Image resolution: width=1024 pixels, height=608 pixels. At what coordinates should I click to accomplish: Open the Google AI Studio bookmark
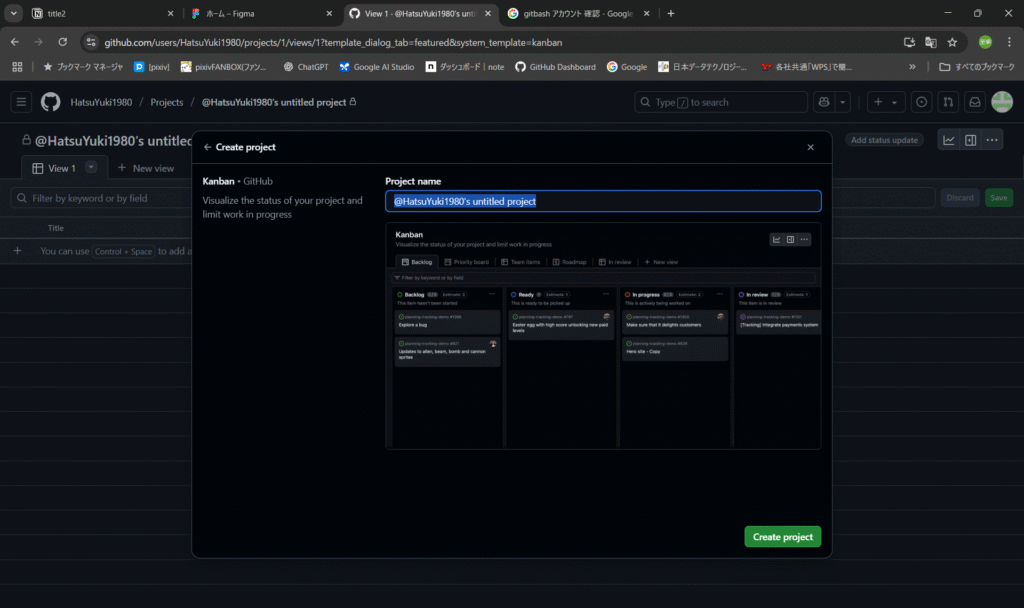[377, 67]
